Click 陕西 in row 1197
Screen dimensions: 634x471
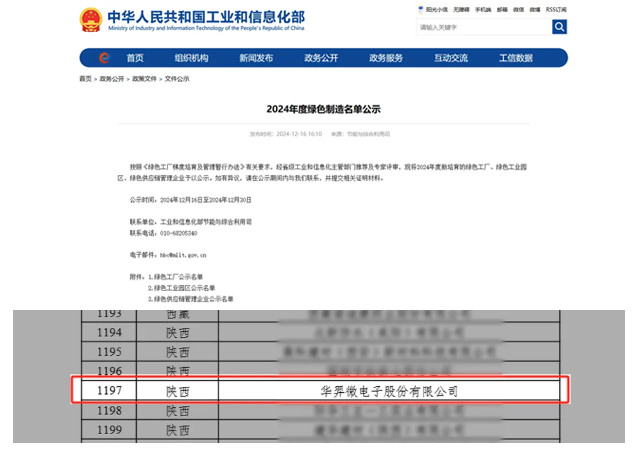pos(178,391)
